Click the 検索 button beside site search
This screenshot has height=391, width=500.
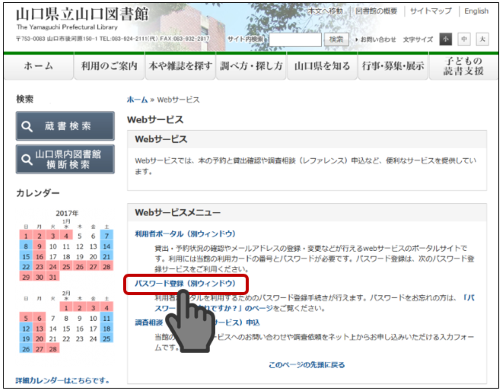click(336, 39)
